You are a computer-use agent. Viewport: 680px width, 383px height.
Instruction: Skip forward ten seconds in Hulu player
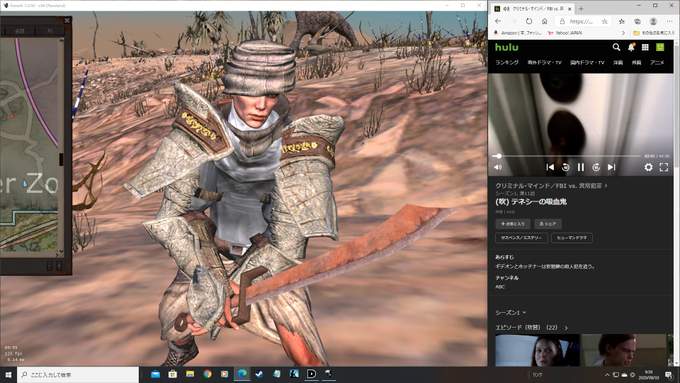point(596,167)
